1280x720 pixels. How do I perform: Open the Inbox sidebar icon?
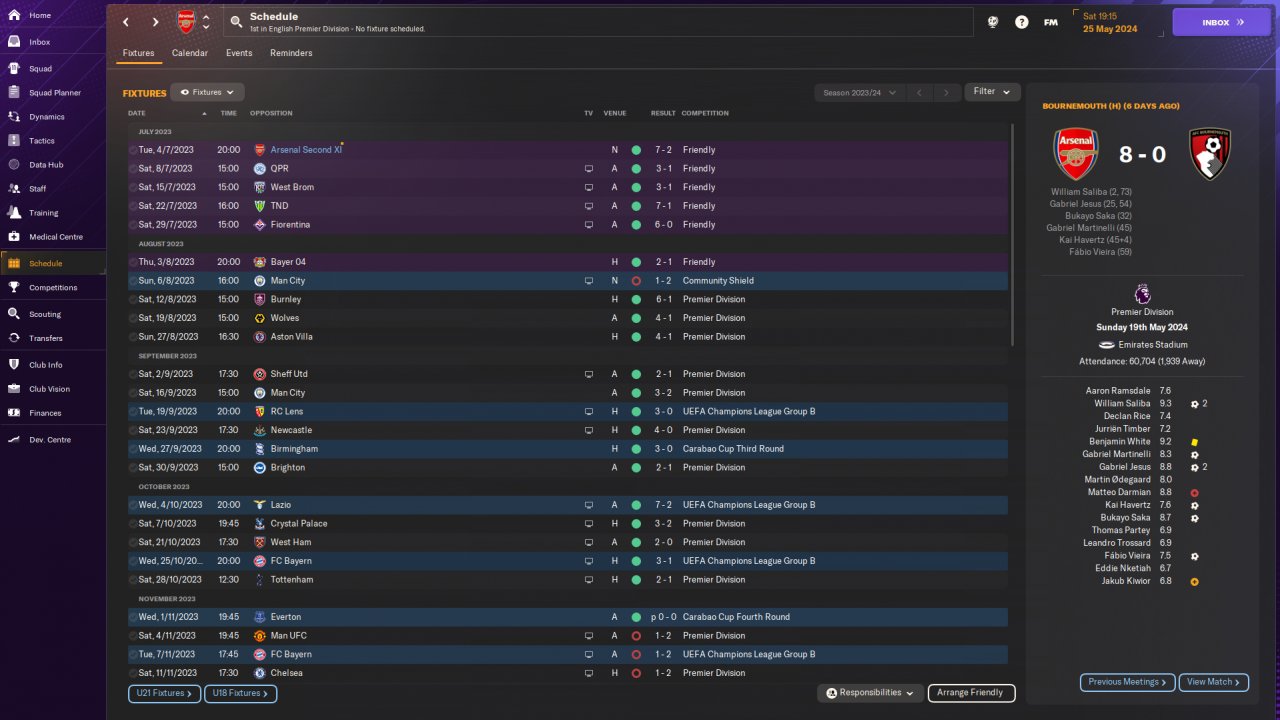[14, 42]
